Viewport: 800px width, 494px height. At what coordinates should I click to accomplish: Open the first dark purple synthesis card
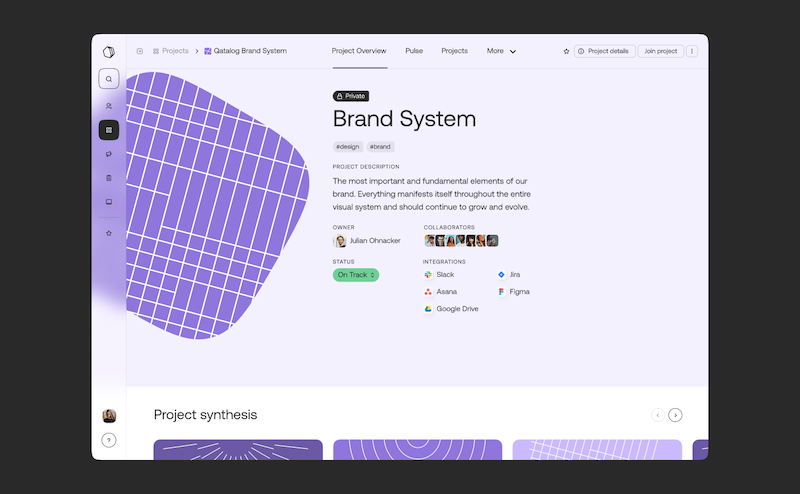238,450
